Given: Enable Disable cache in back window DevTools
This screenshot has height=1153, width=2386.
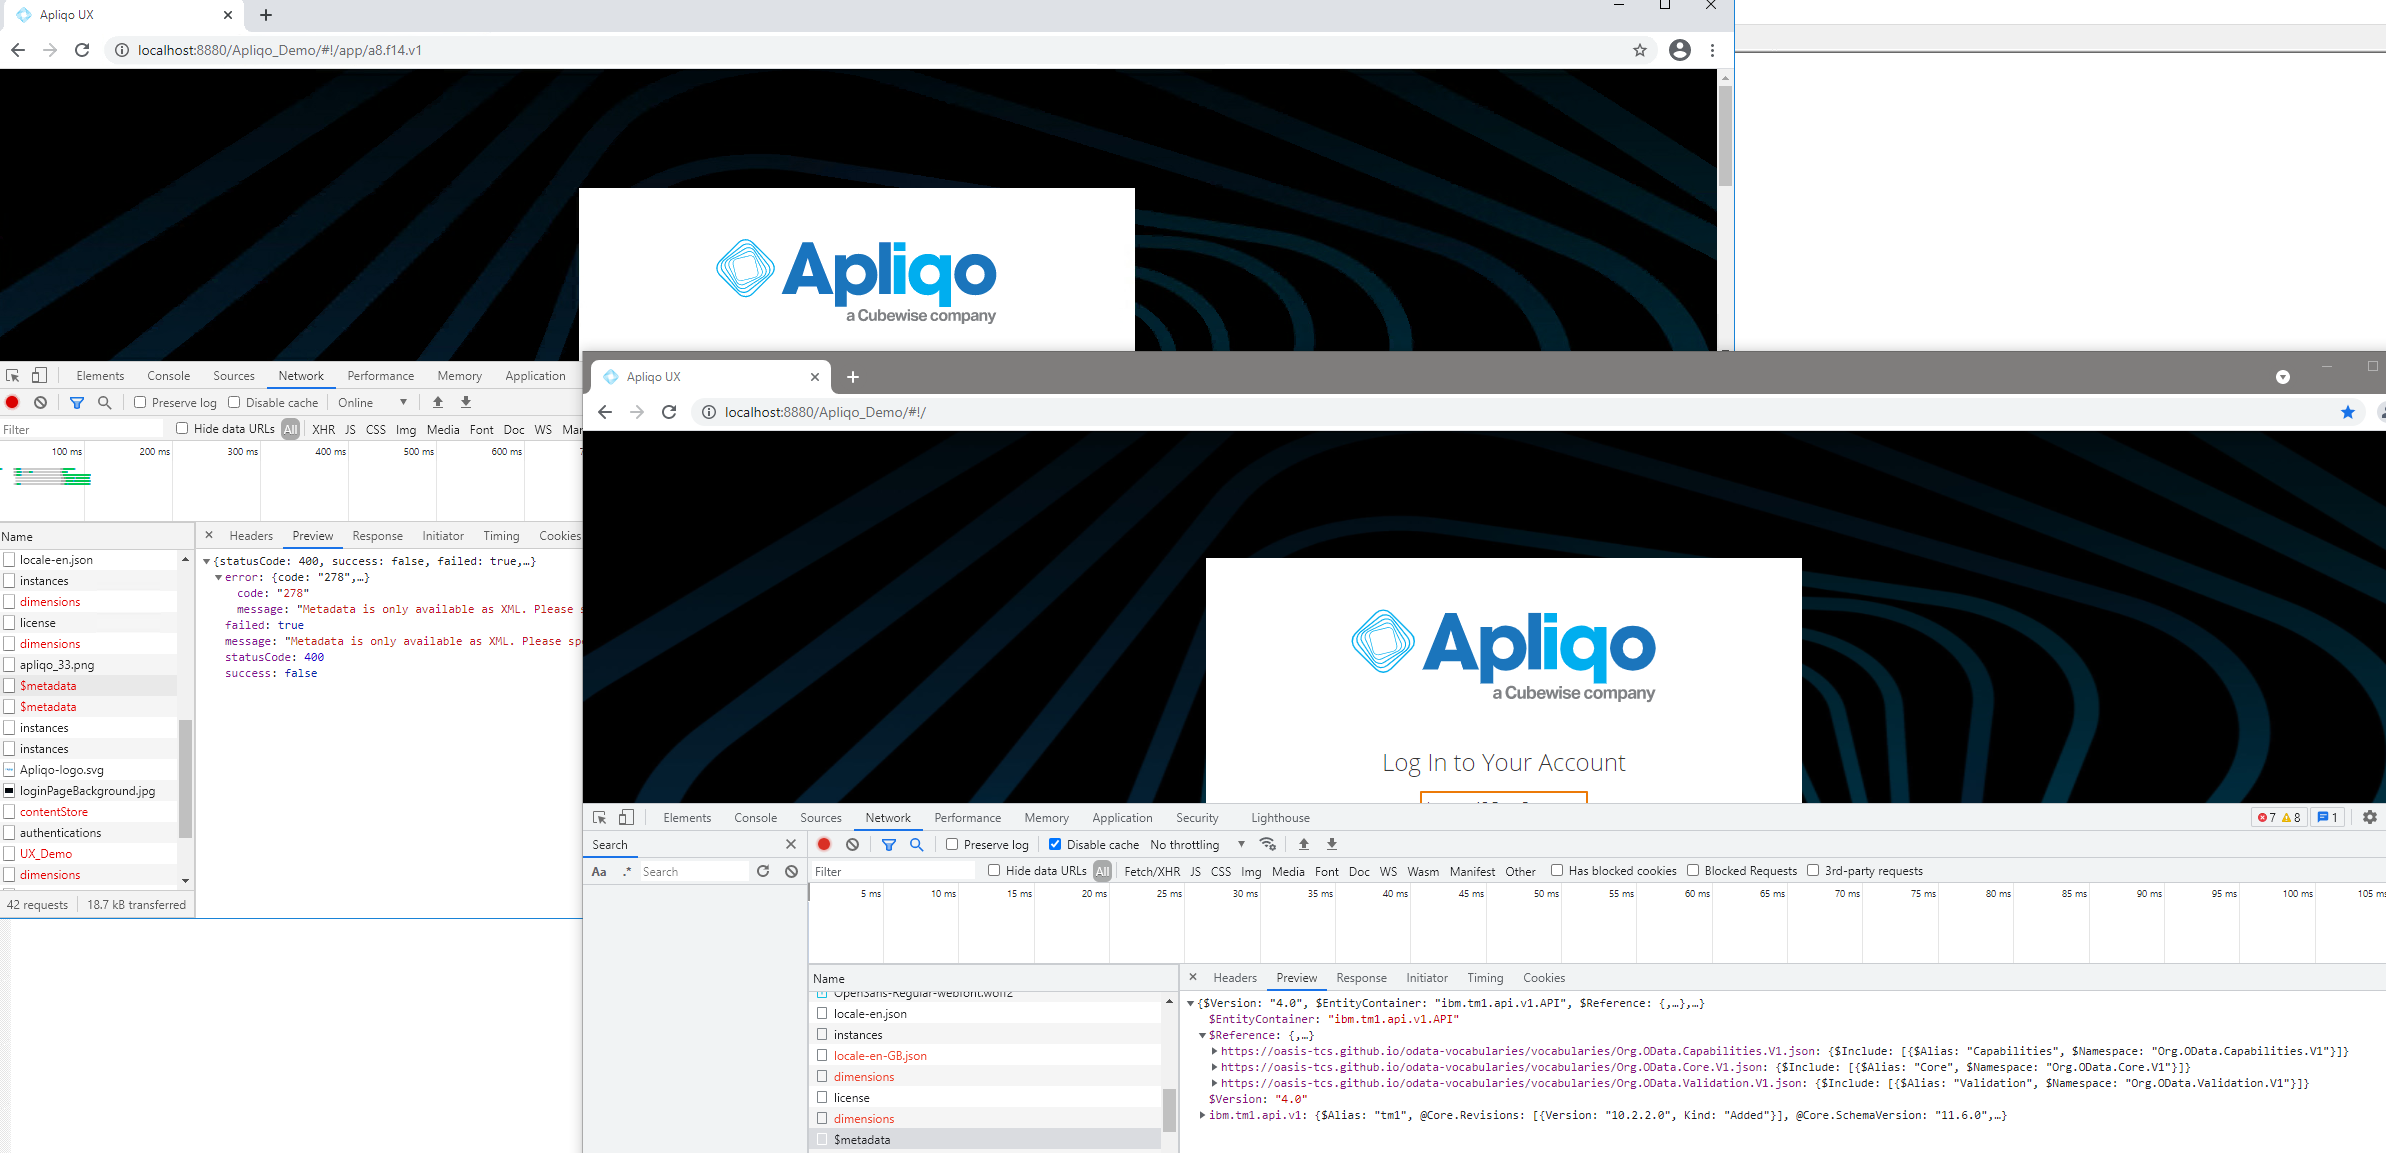Looking at the screenshot, I should [x=234, y=402].
